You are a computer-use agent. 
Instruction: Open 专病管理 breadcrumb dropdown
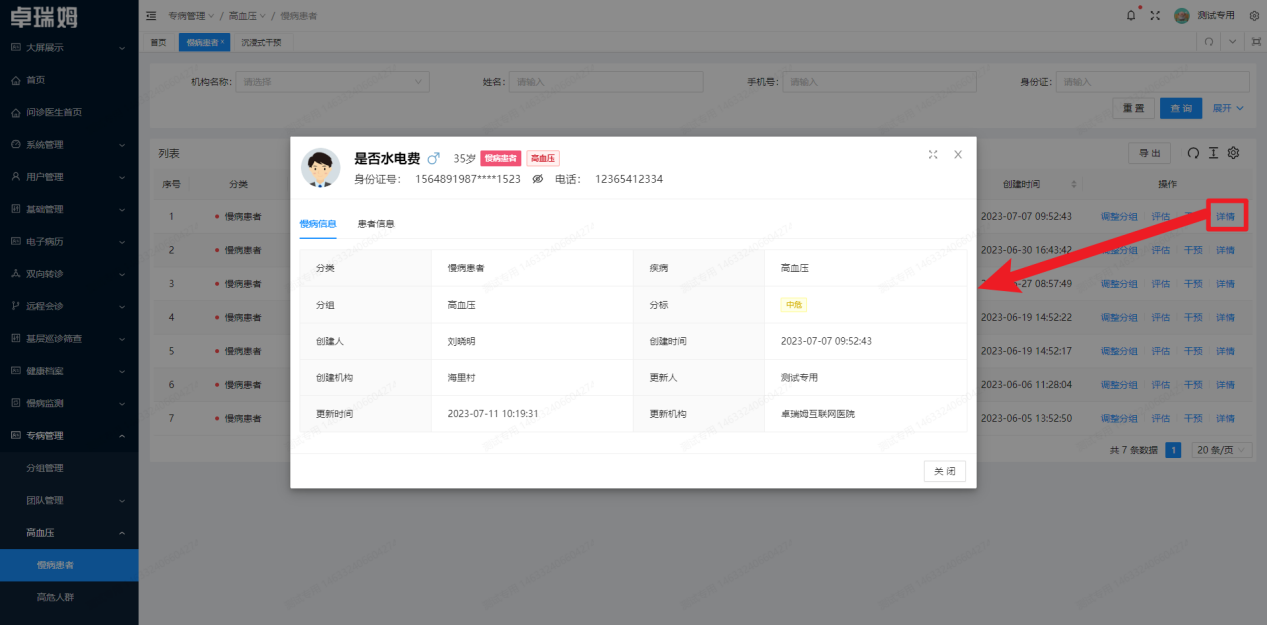tap(191, 16)
